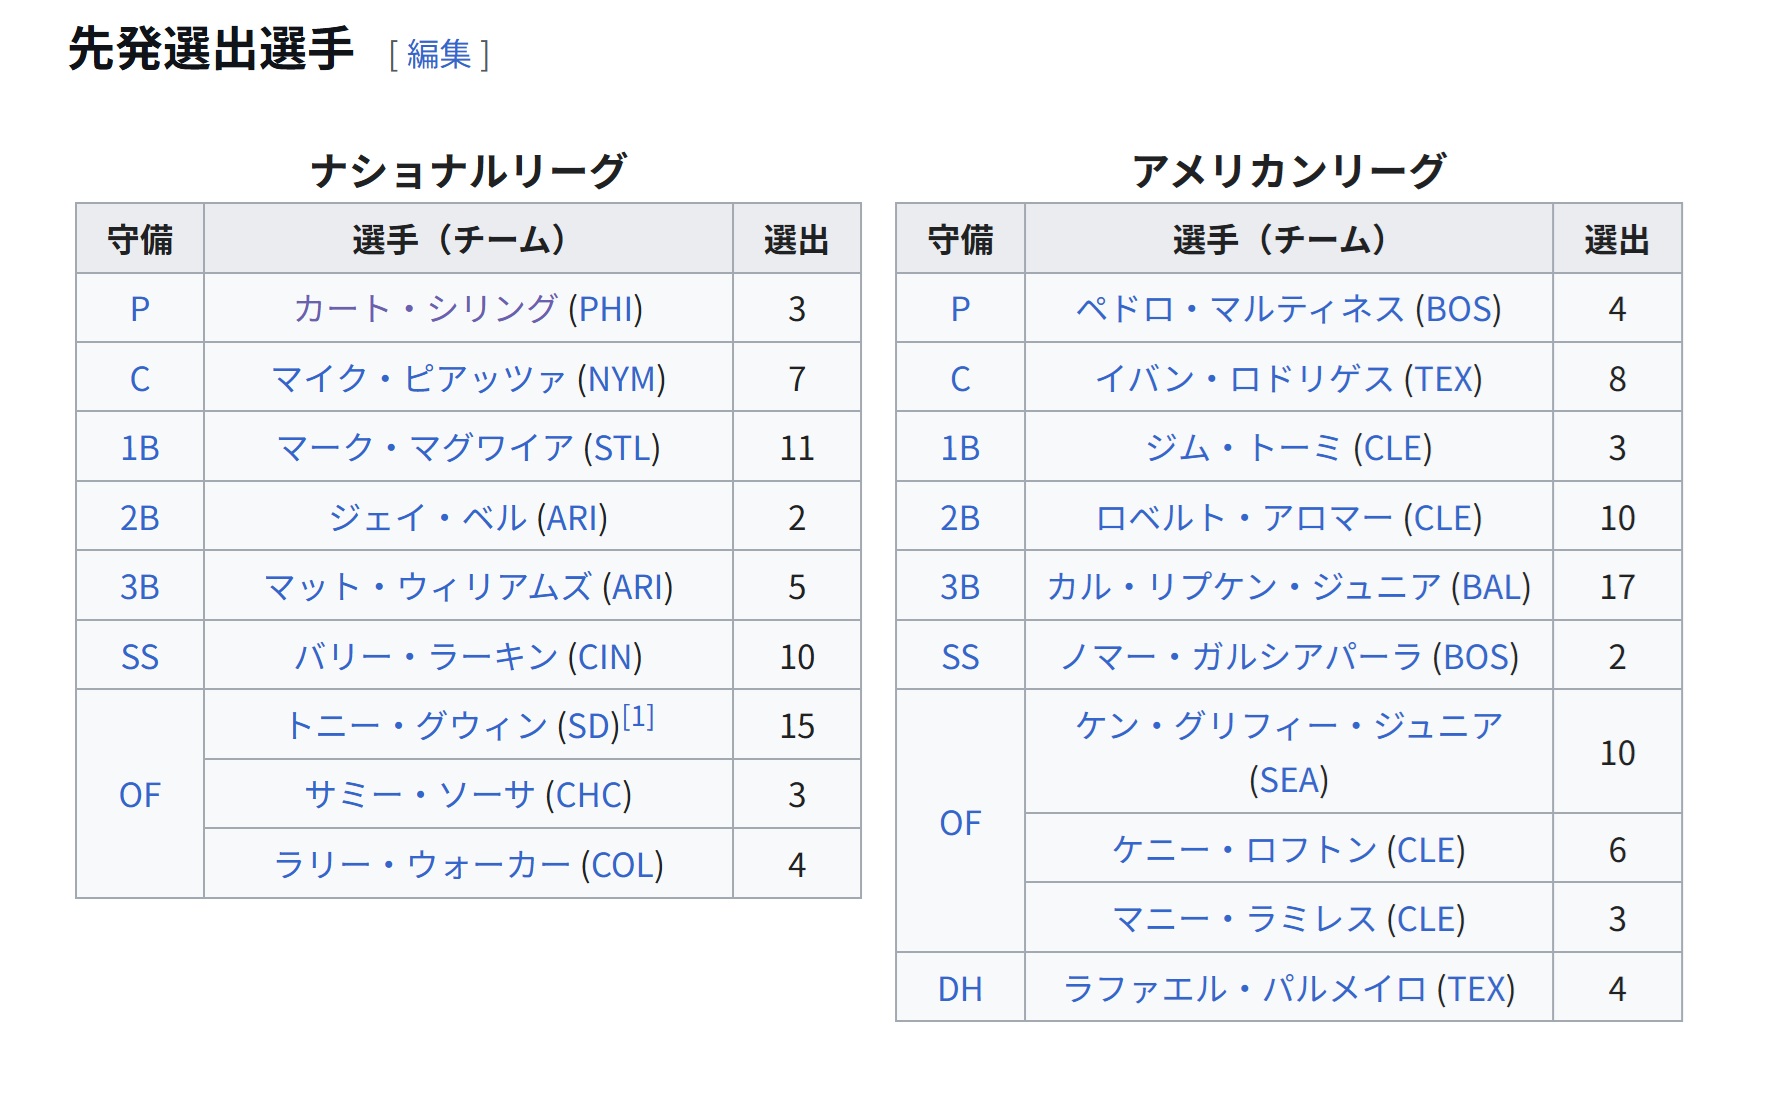Screen dimensions: 1766x1104
Task: Click the 編集 edit link beside heading
Action: (x=439, y=54)
